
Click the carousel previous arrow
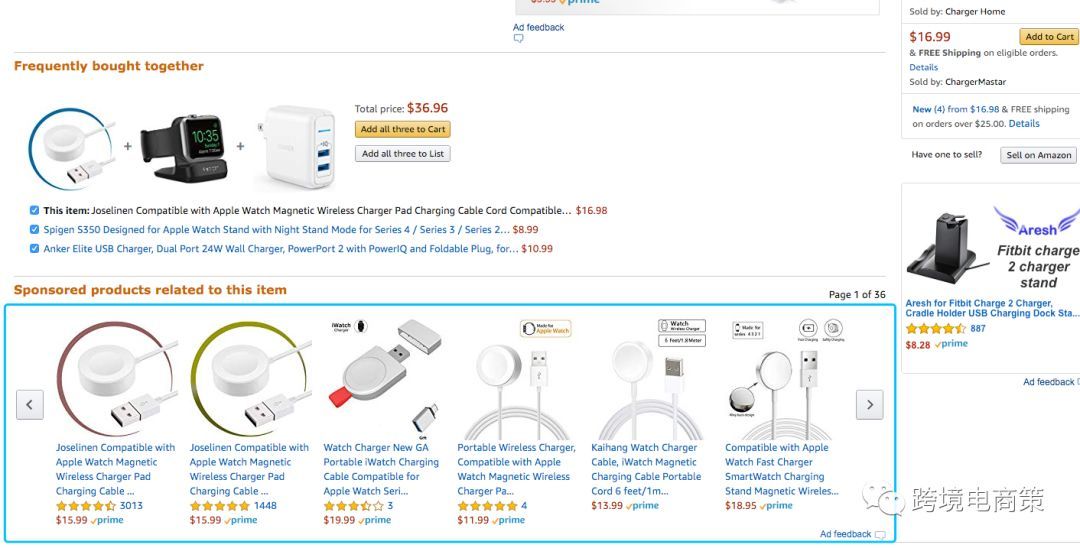pyautogui.click(x=30, y=404)
